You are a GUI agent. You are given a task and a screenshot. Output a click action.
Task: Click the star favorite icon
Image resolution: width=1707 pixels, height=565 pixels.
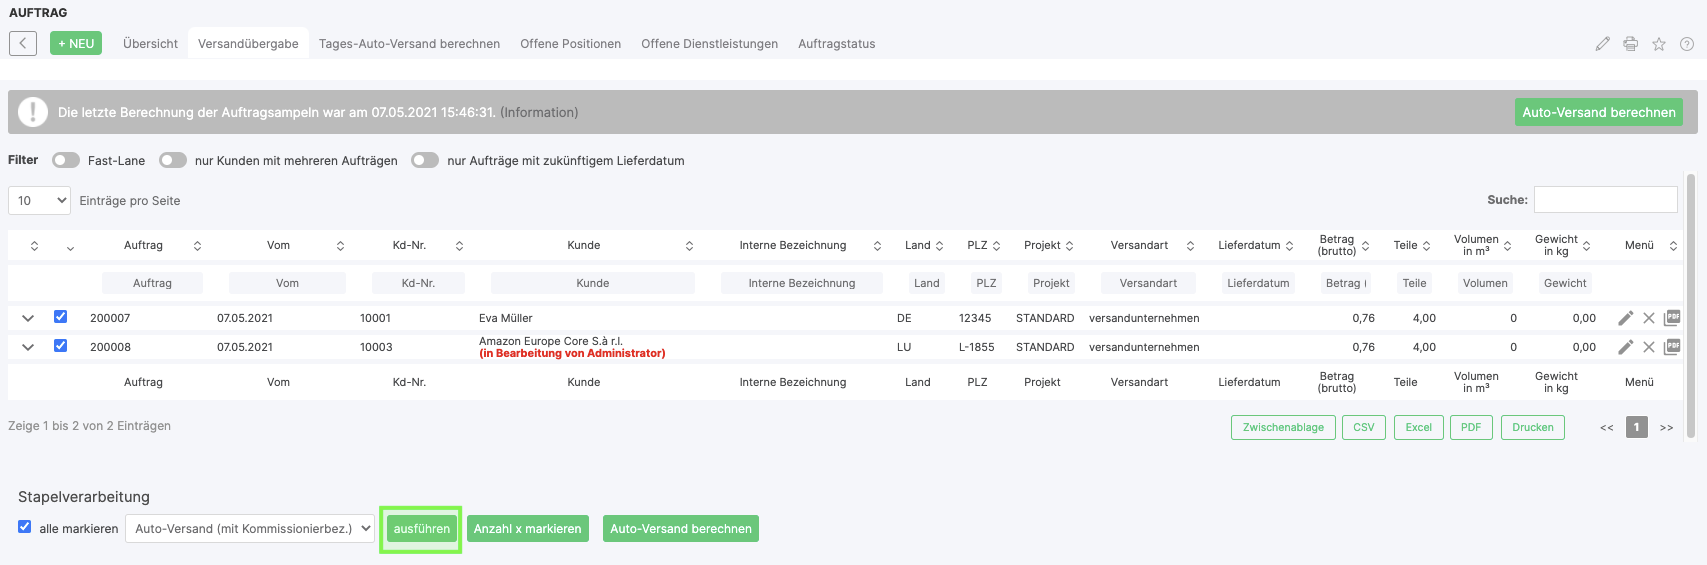click(1658, 44)
